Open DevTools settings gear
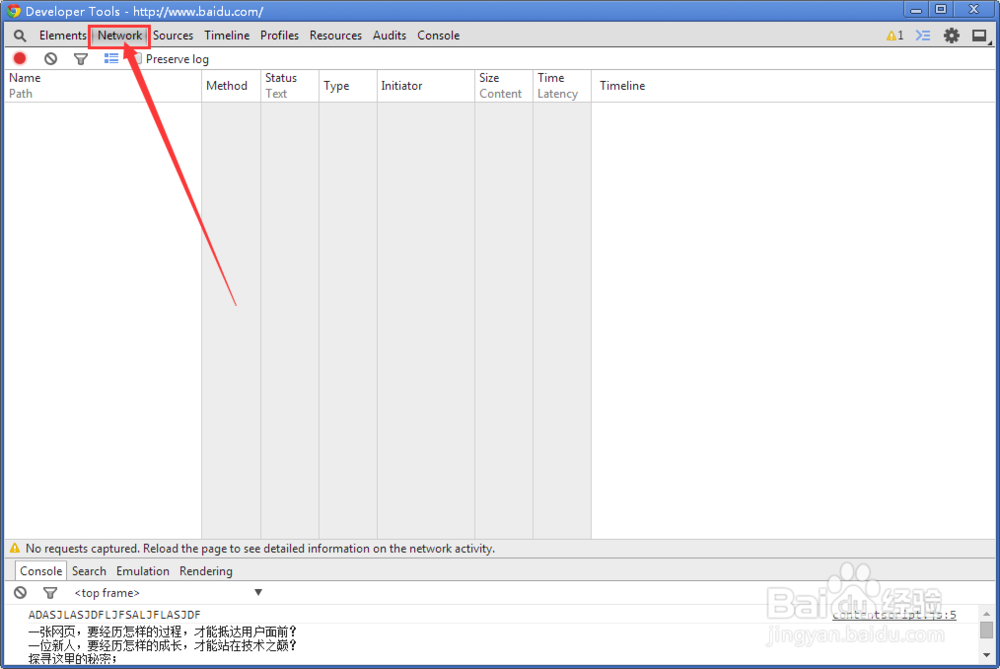The height and width of the screenshot is (669, 1000). pos(952,36)
